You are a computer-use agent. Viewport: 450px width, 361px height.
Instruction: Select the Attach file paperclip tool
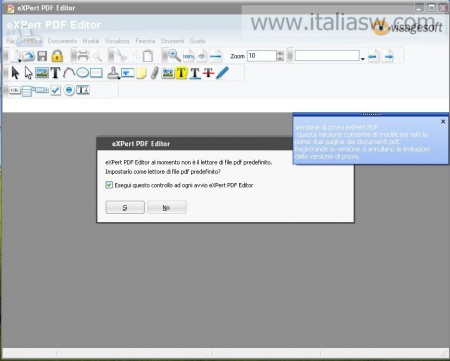pyautogui.click(x=154, y=73)
